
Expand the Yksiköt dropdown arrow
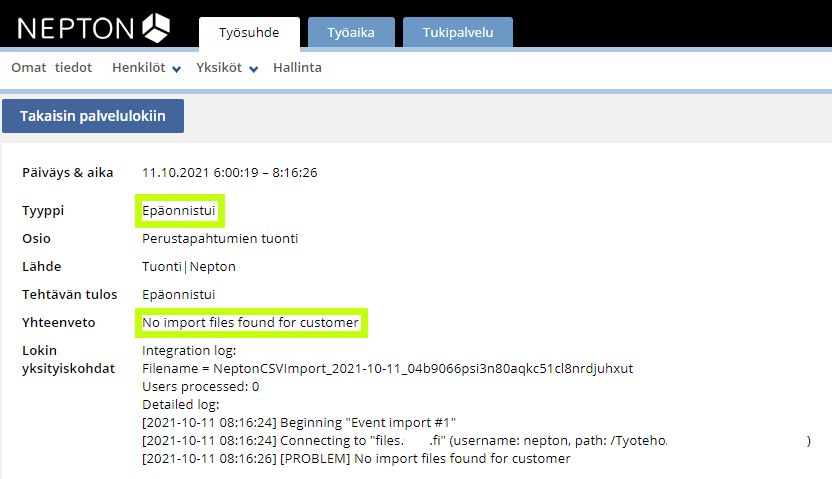[254, 69]
